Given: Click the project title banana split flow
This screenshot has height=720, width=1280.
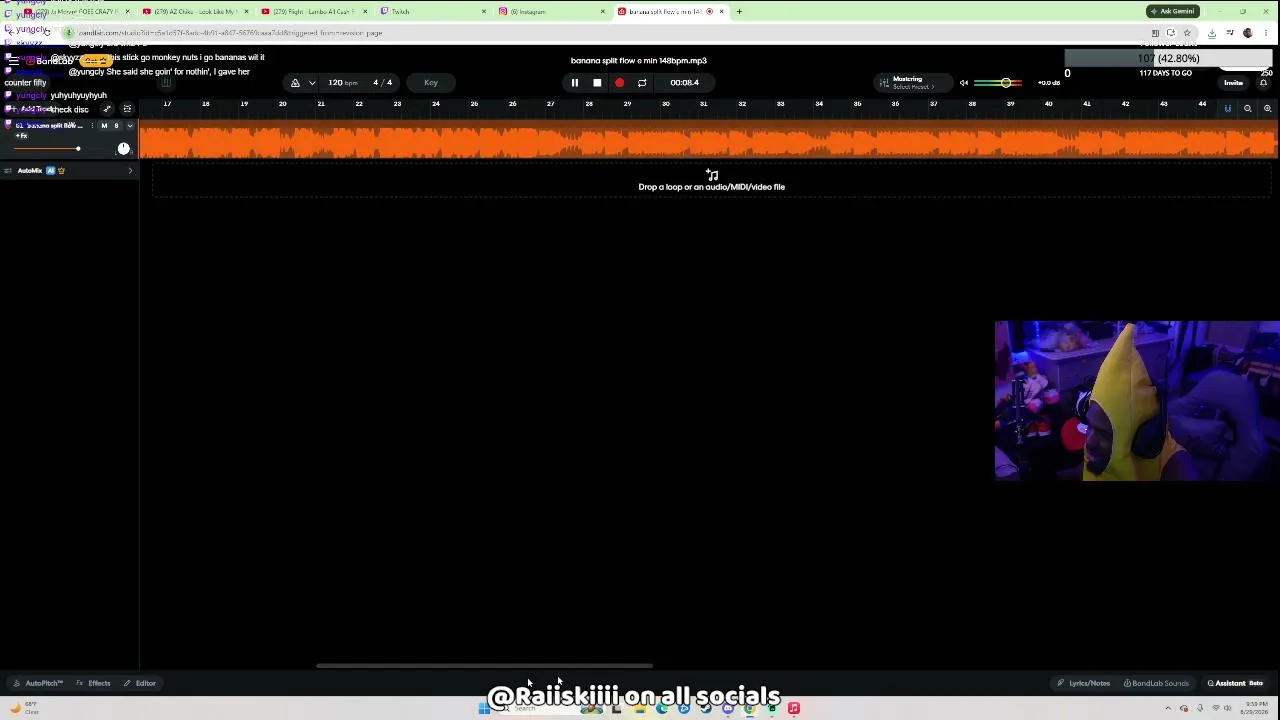Looking at the screenshot, I should click(639, 61).
